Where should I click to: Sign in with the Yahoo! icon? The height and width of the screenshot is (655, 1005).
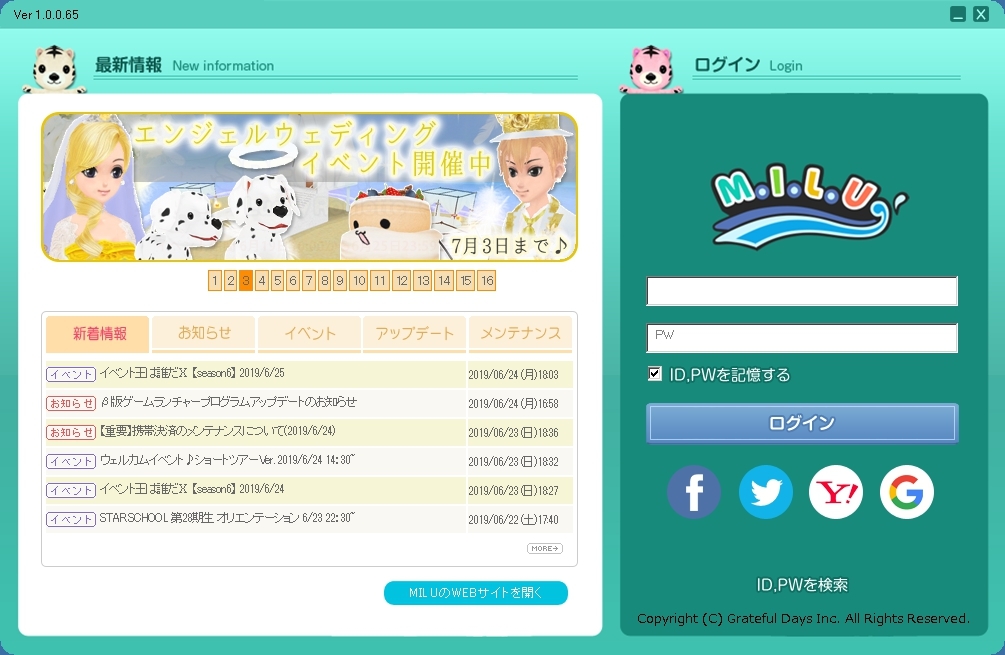tap(836, 492)
